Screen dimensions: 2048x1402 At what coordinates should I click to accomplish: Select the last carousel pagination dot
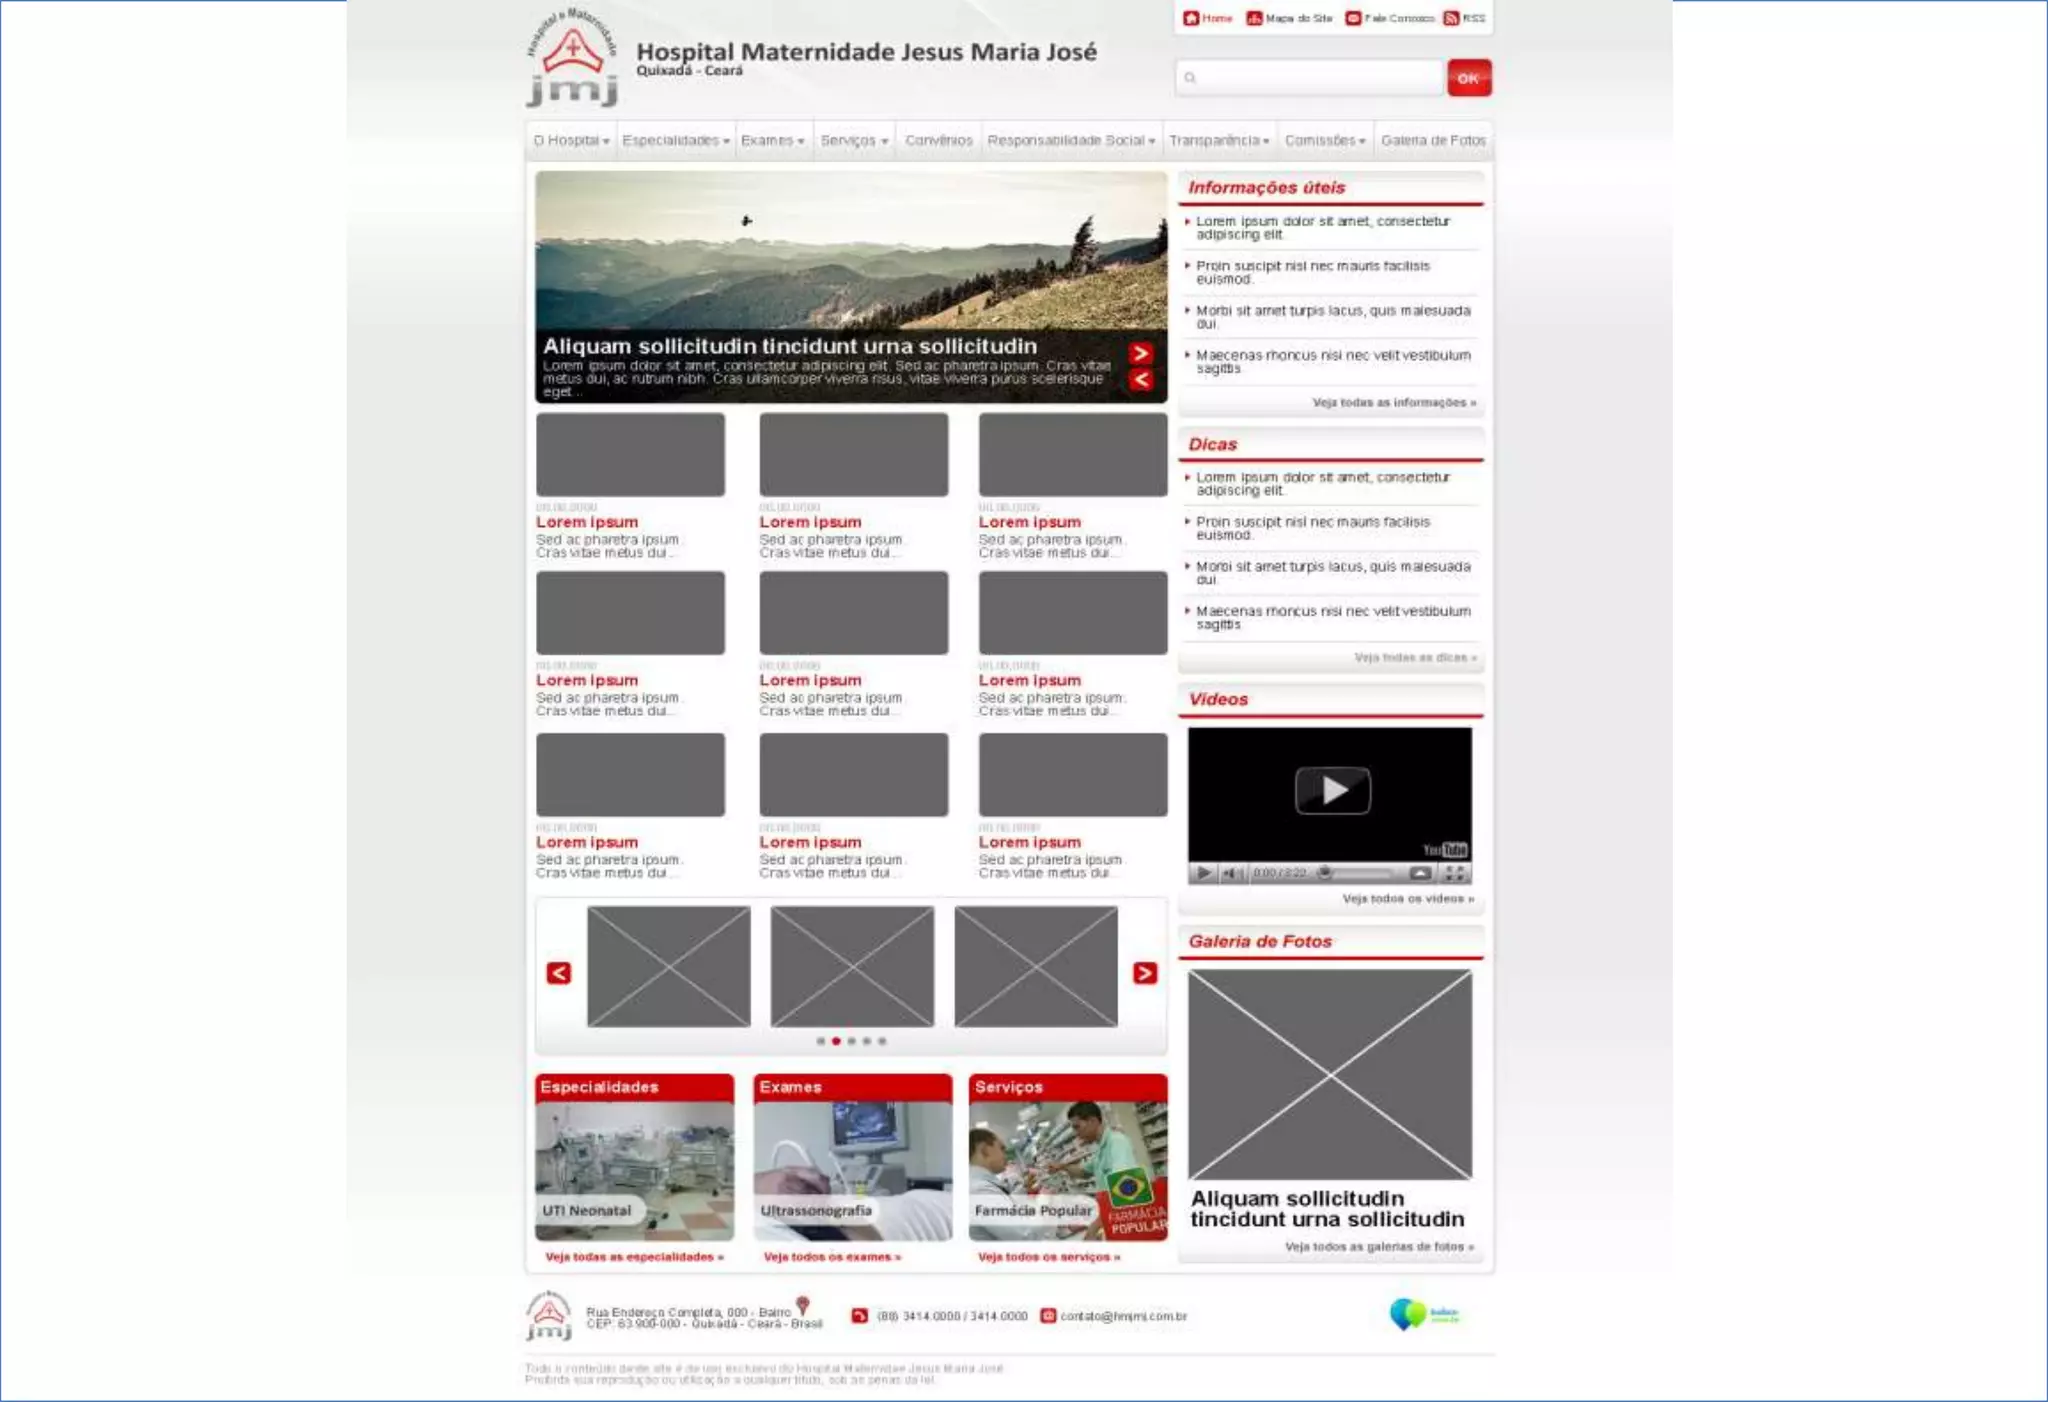point(882,1041)
